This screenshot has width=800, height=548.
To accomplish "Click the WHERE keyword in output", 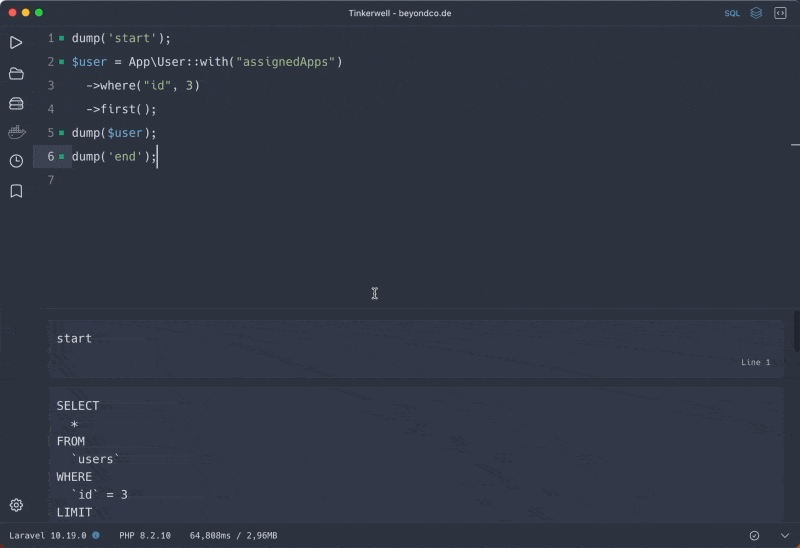I will (x=74, y=477).
